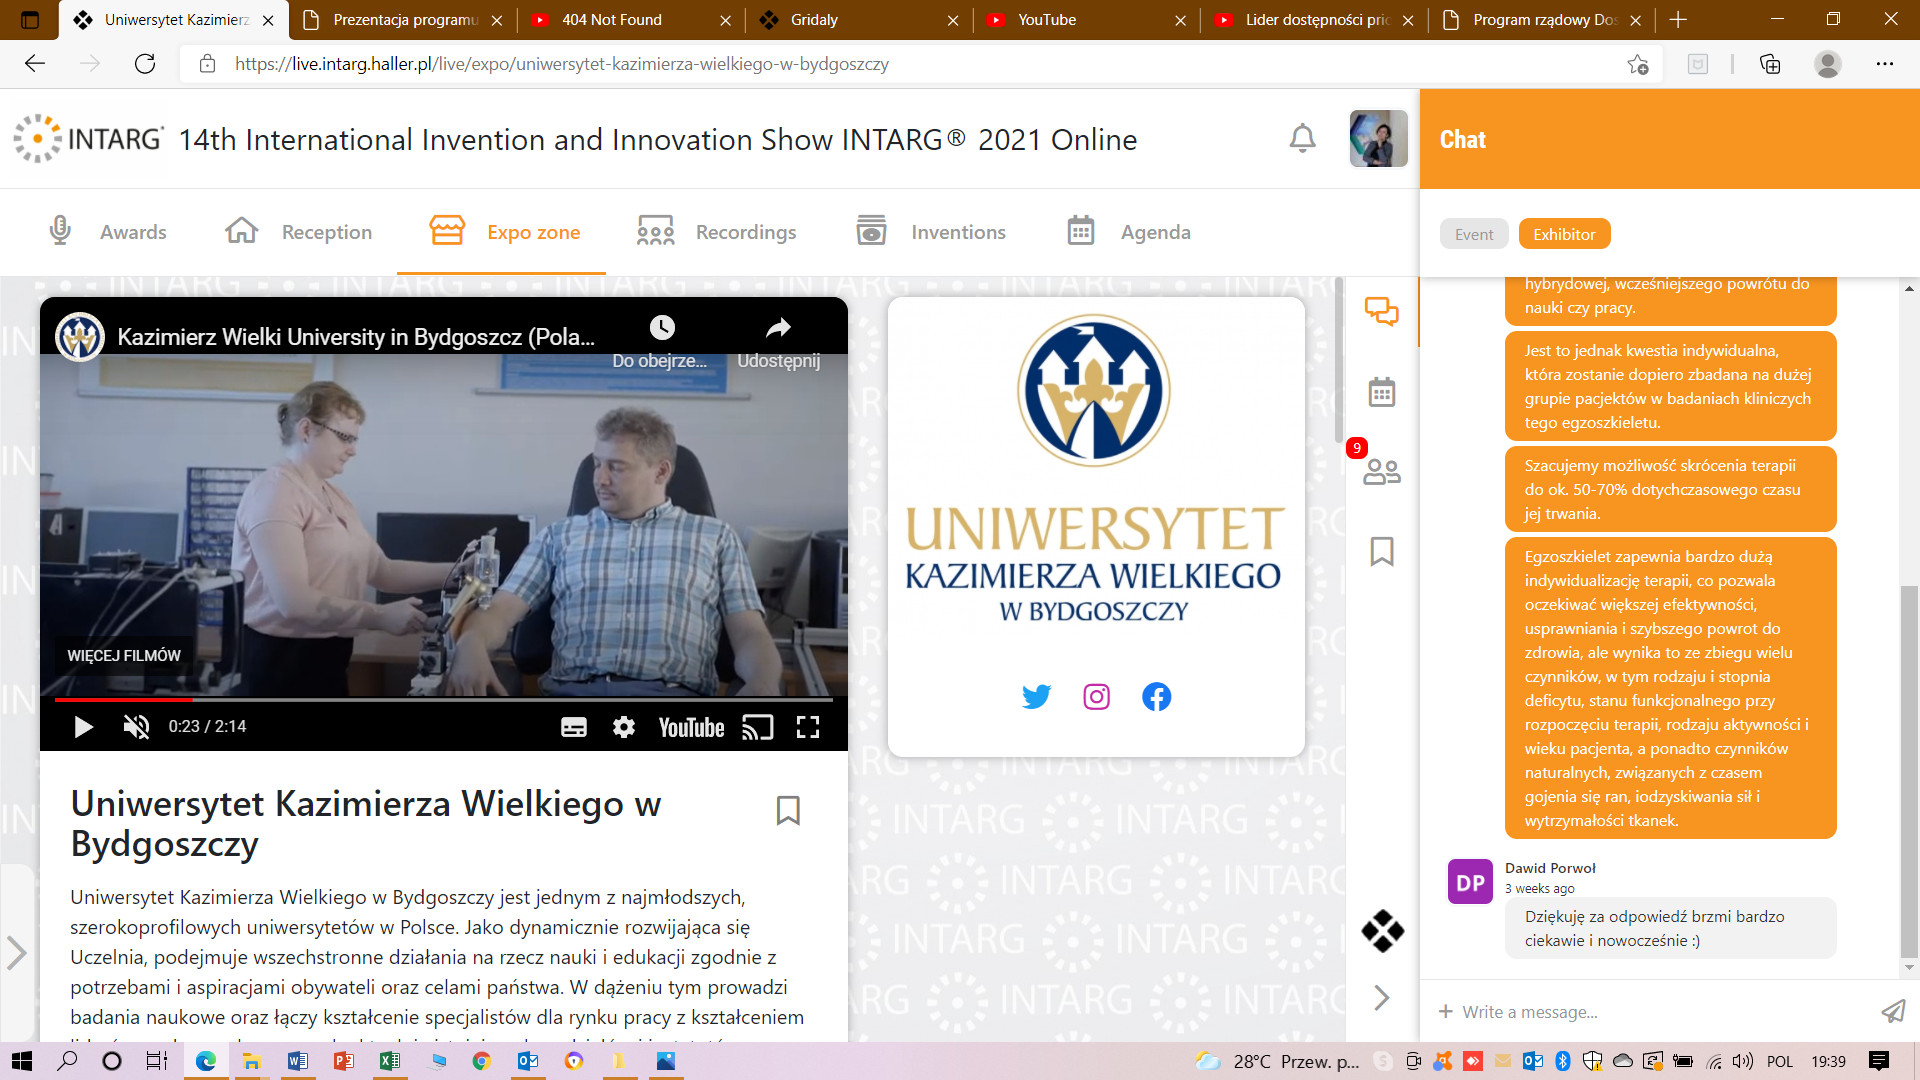Open the user profile avatar

coord(1378,138)
